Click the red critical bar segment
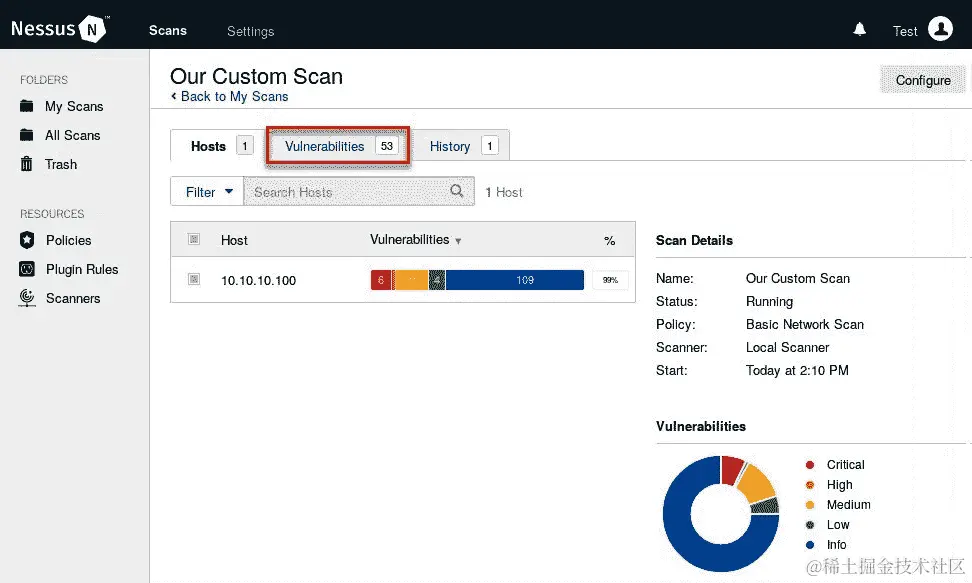This screenshot has width=972, height=583. pyautogui.click(x=381, y=280)
